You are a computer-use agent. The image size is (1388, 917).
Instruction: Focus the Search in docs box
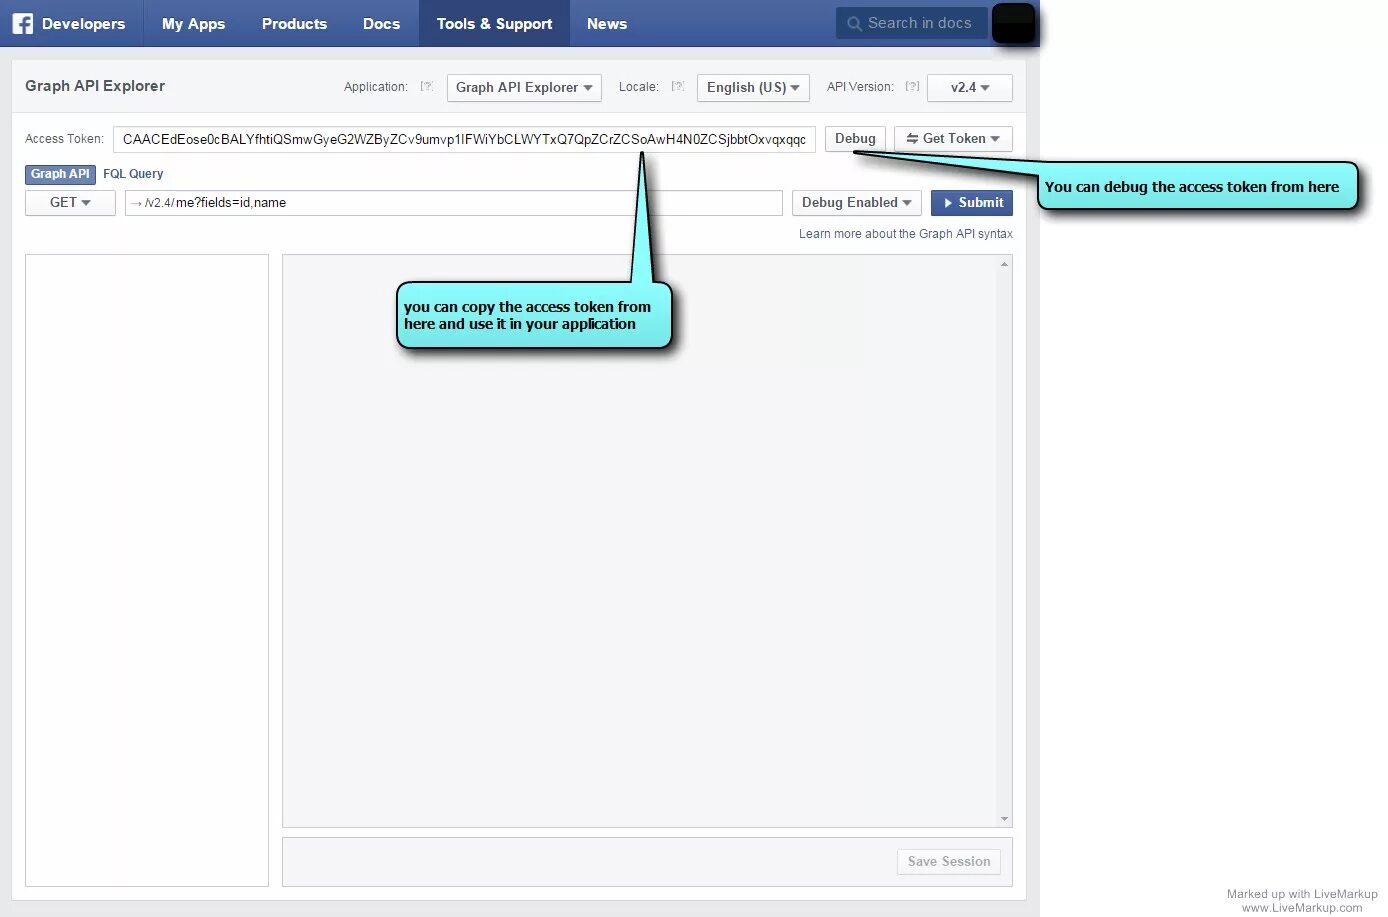pos(912,23)
